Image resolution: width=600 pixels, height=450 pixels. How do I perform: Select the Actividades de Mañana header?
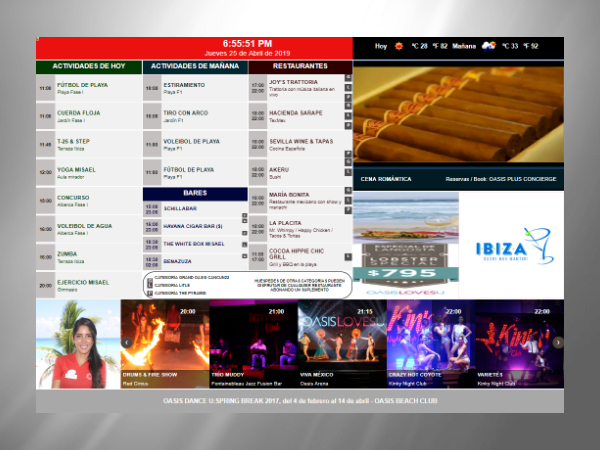[195, 67]
